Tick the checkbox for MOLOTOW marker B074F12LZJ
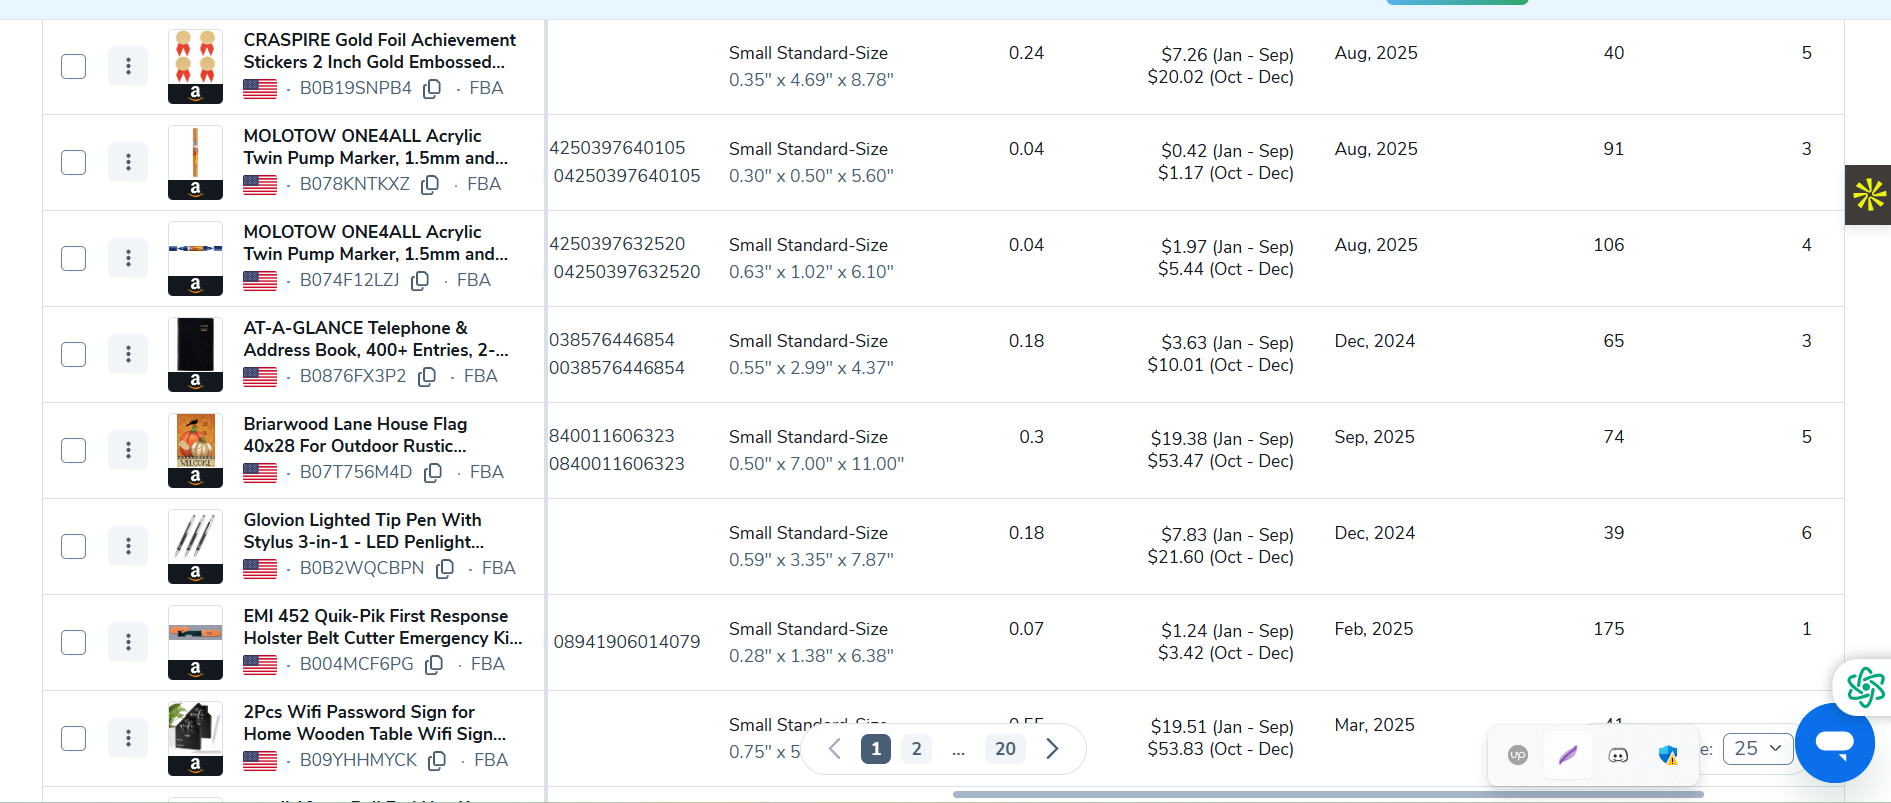Screen dimensions: 1891x803 pos(74,258)
